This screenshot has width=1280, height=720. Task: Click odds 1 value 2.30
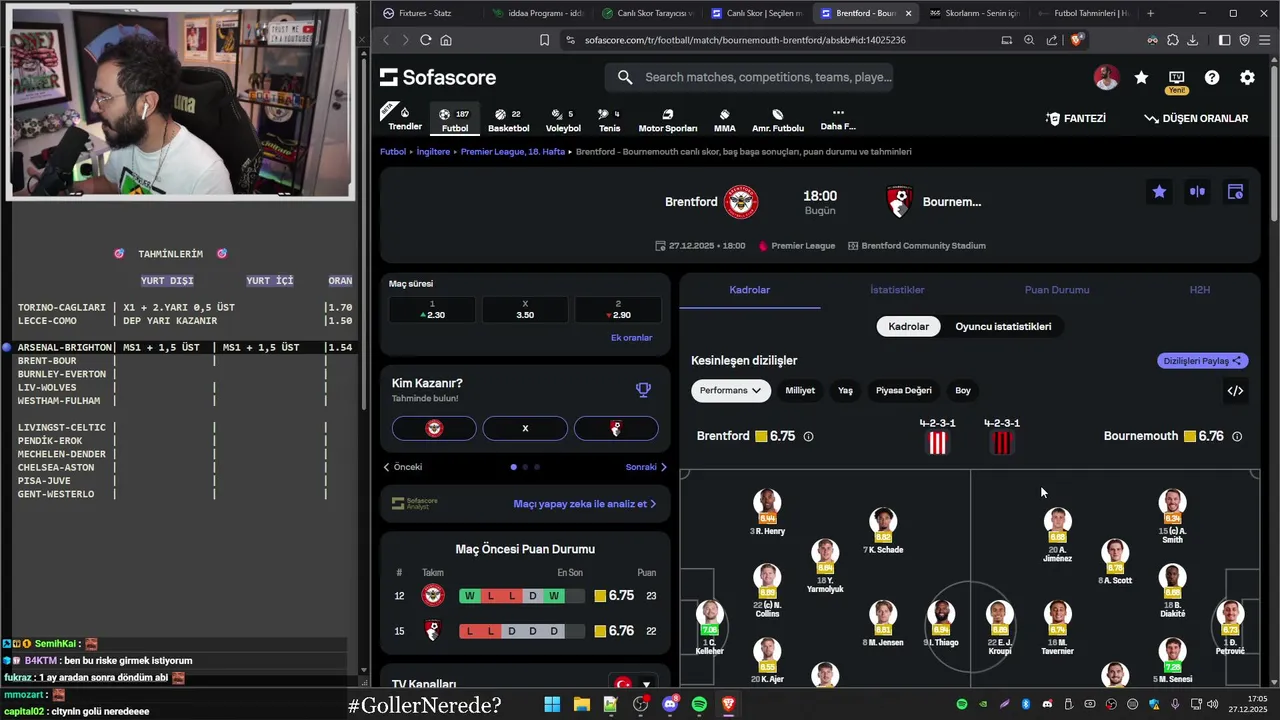(432, 309)
